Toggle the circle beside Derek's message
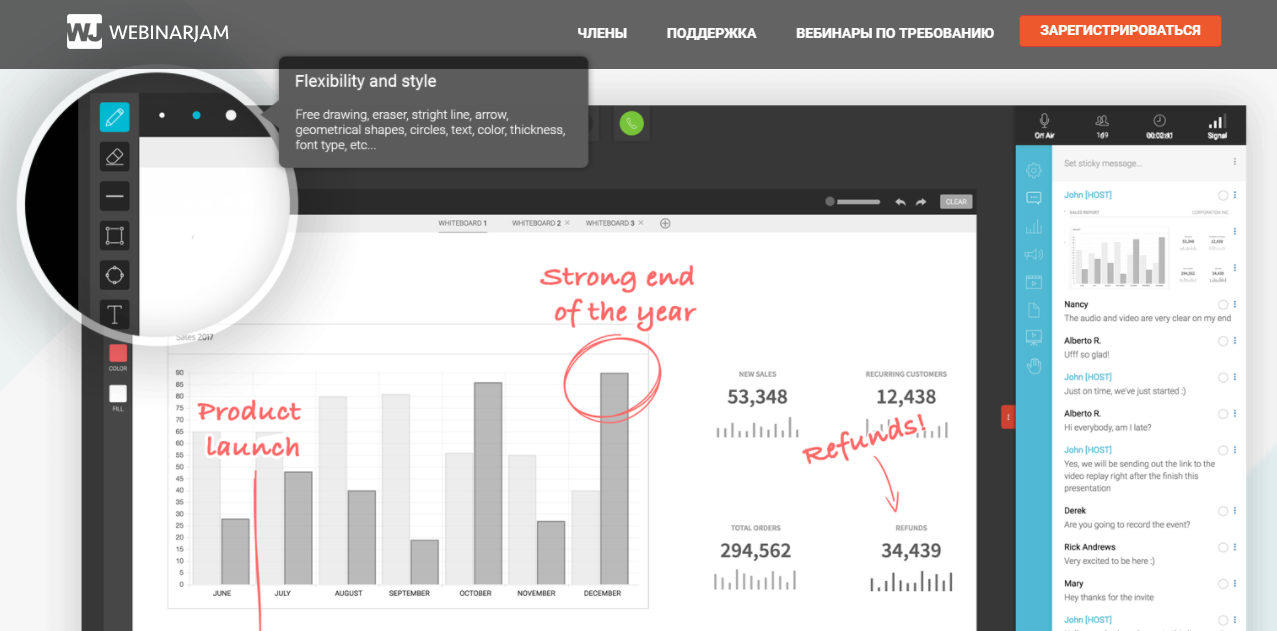The height and width of the screenshot is (631, 1277). tap(1223, 511)
